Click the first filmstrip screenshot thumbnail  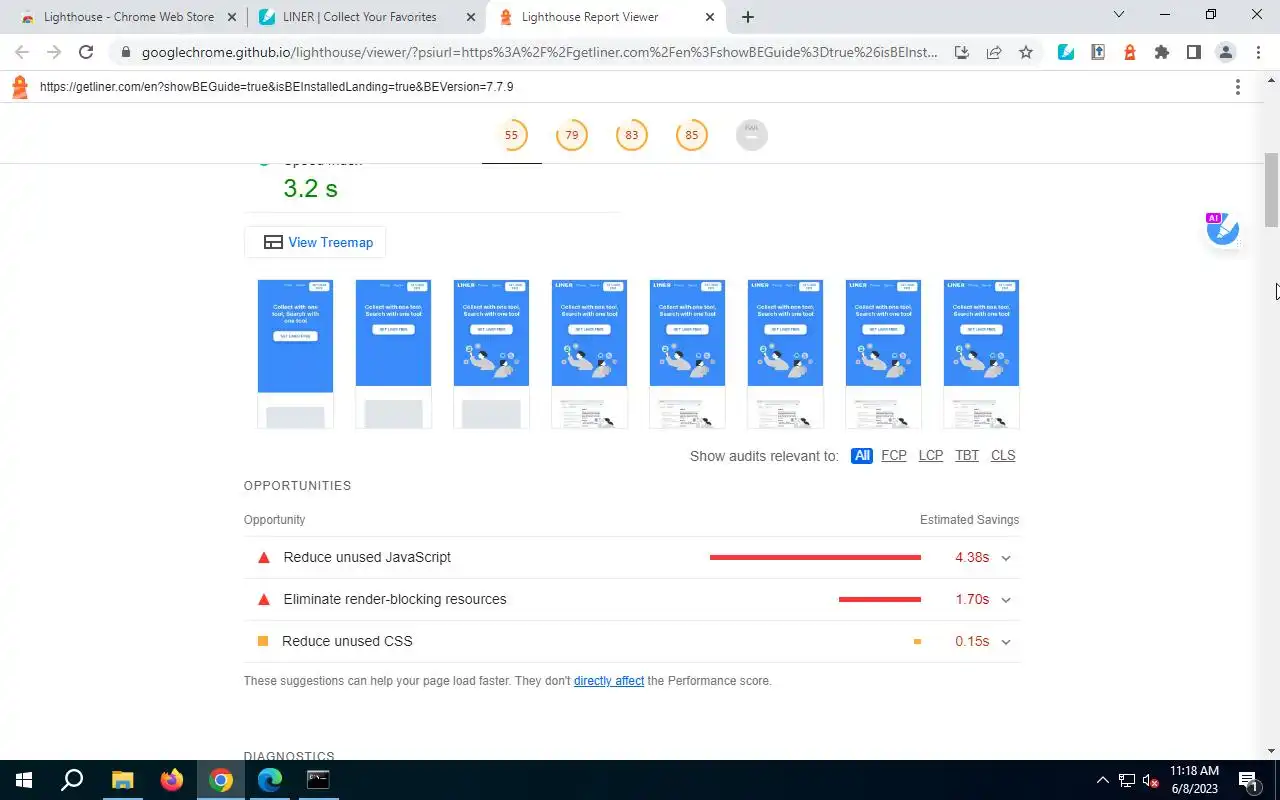pyautogui.click(x=295, y=354)
